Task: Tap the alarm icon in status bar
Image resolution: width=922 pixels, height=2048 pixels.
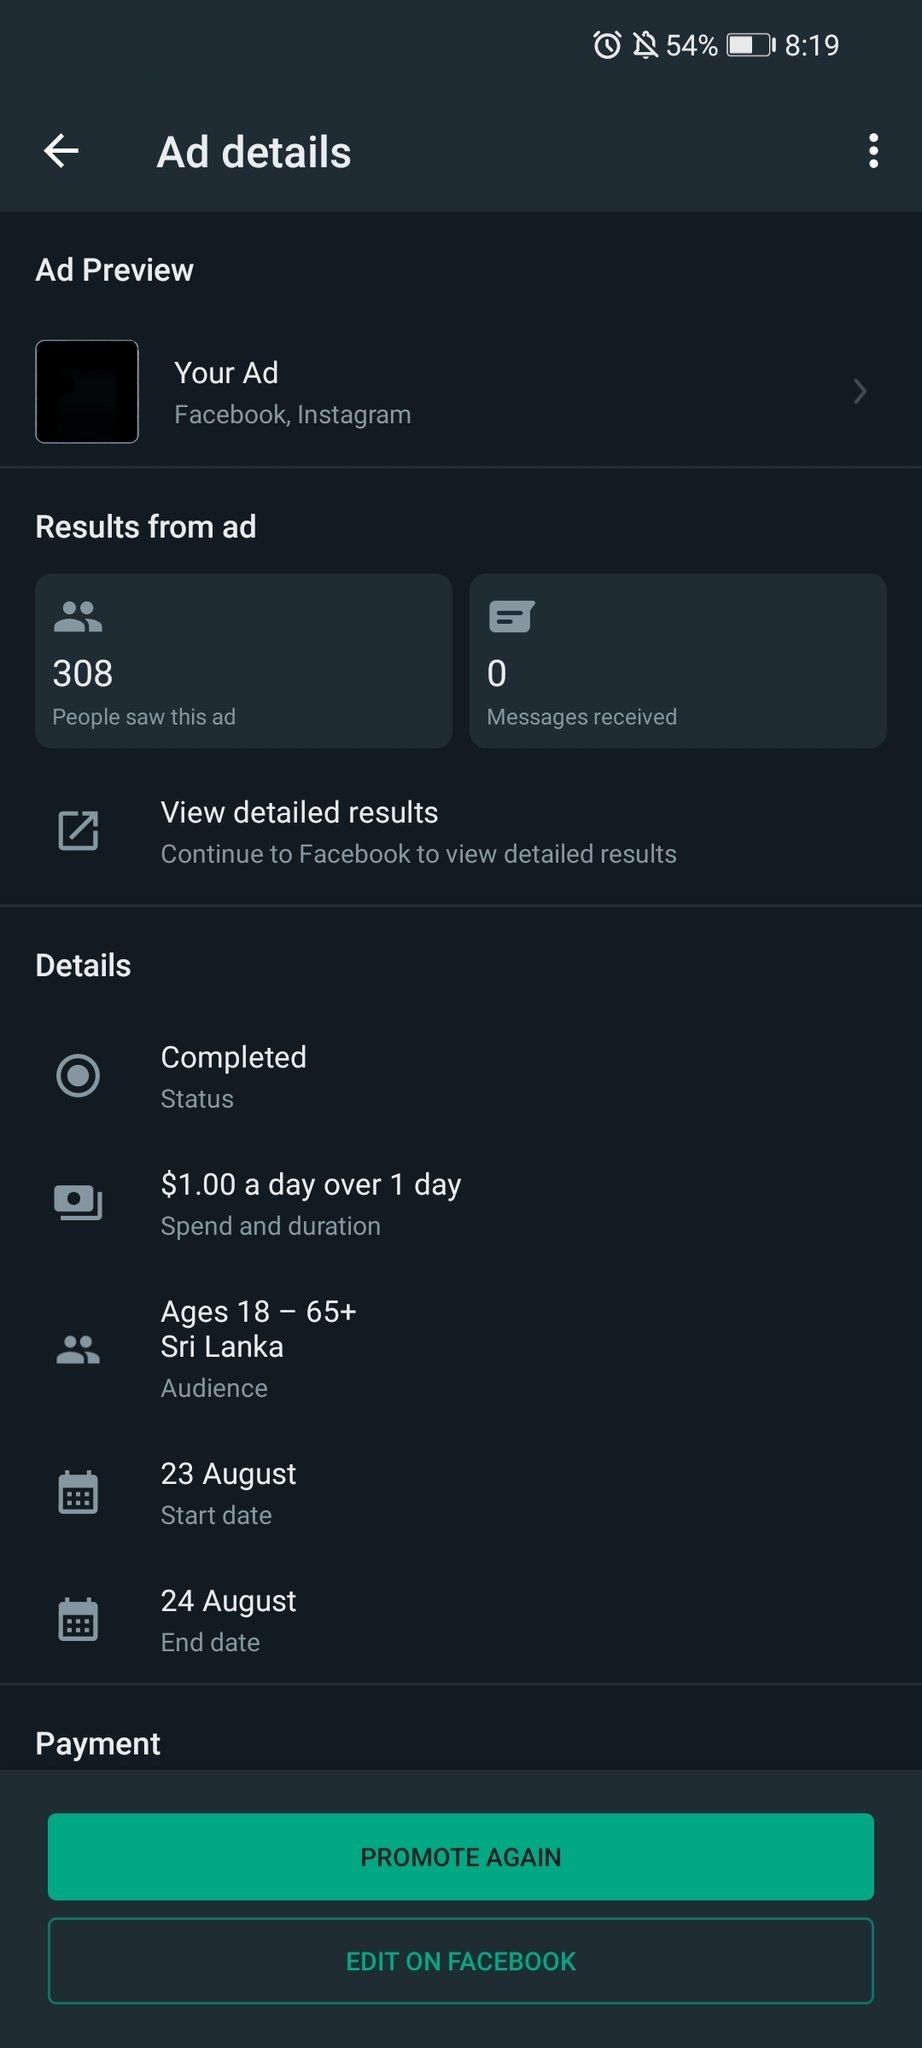Action: (x=607, y=45)
